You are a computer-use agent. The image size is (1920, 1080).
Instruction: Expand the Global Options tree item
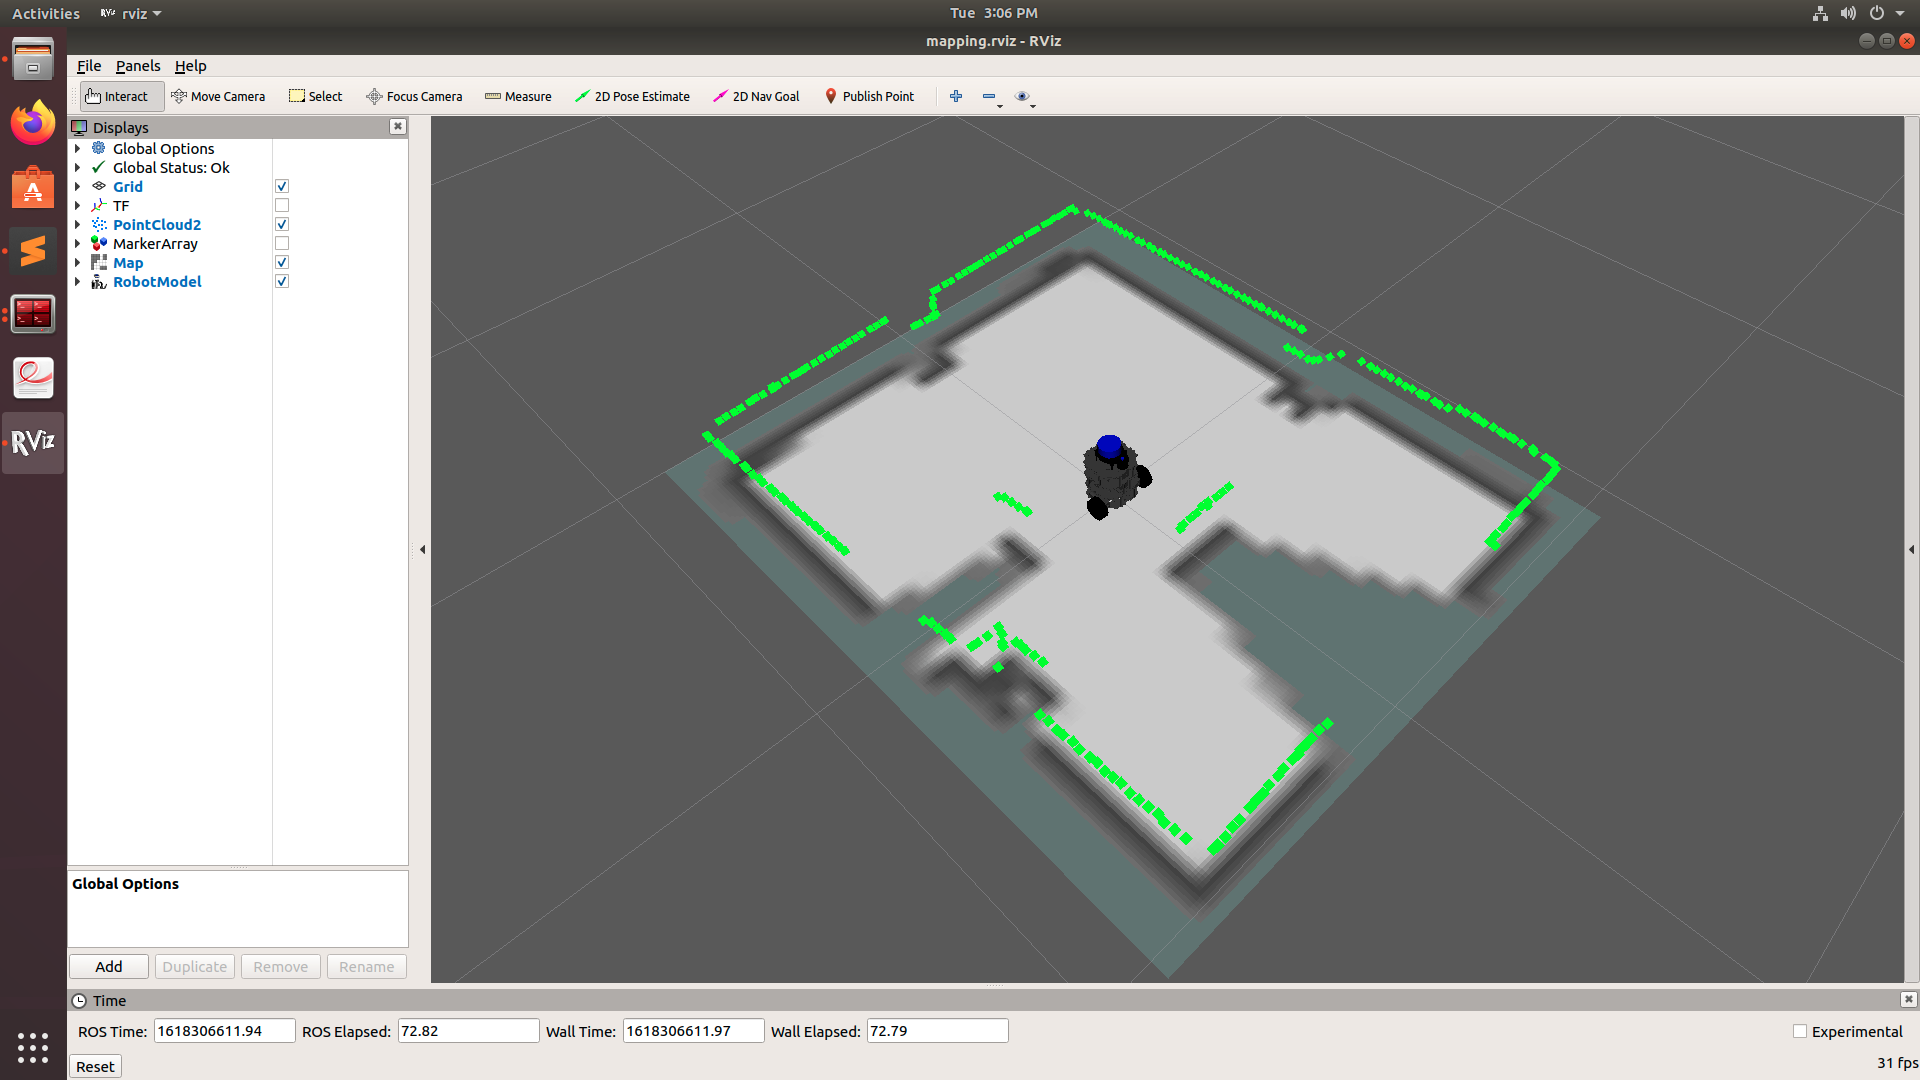77,149
